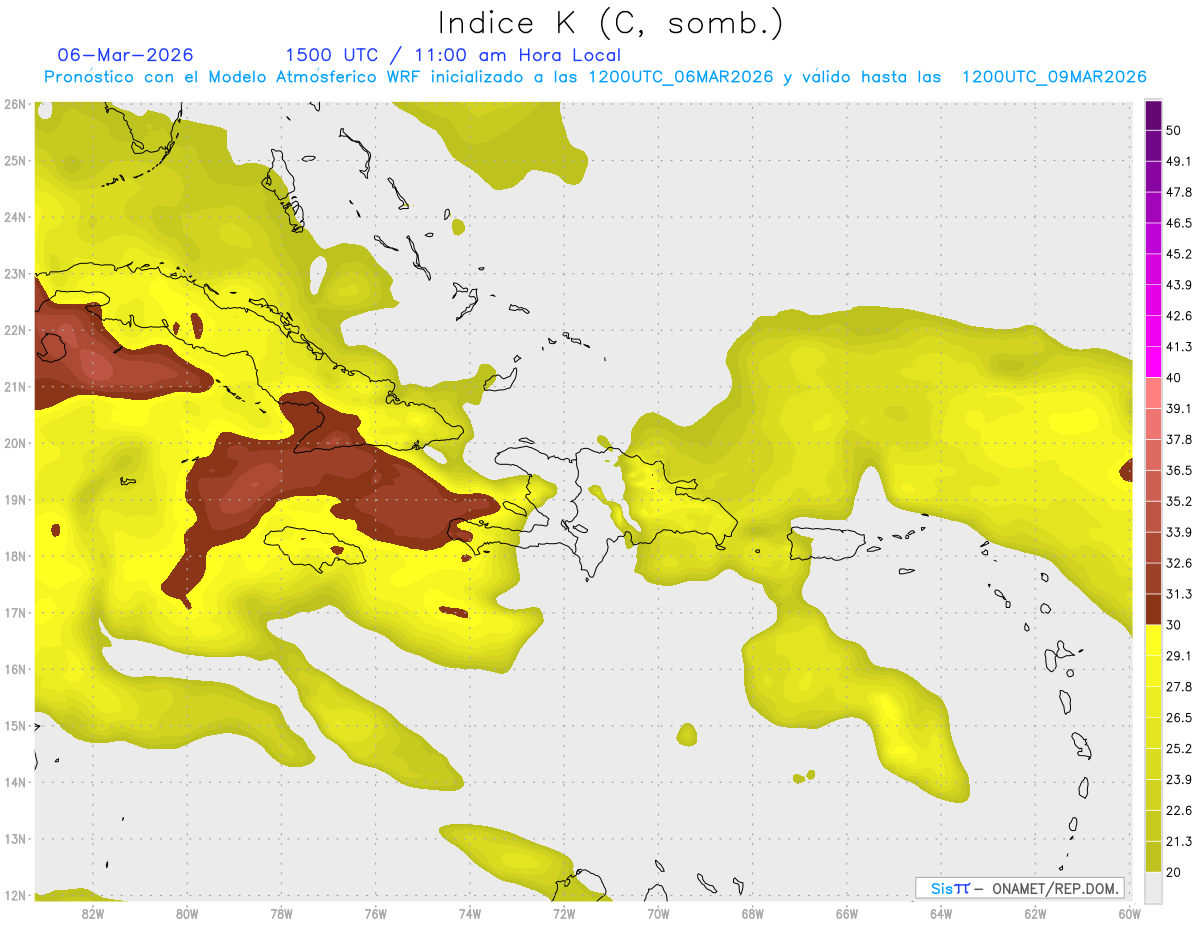Click the latitude label '22N'
1200x927 pixels.
point(15,330)
